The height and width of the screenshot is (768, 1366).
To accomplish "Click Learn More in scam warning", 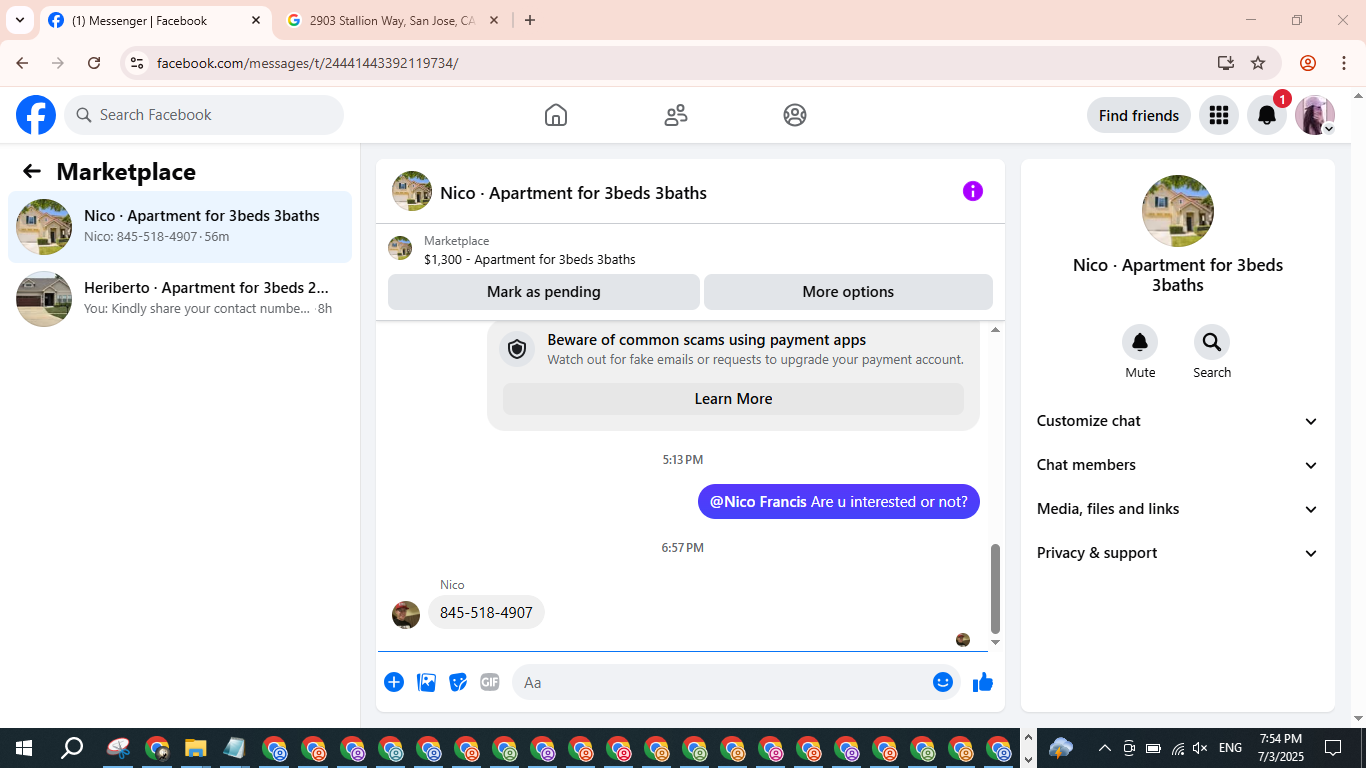I will (x=733, y=399).
